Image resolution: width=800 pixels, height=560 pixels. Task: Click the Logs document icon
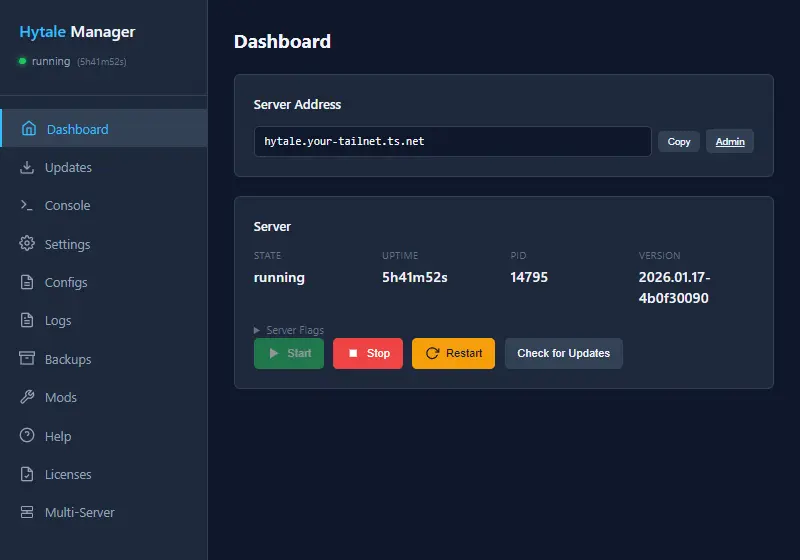27,320
